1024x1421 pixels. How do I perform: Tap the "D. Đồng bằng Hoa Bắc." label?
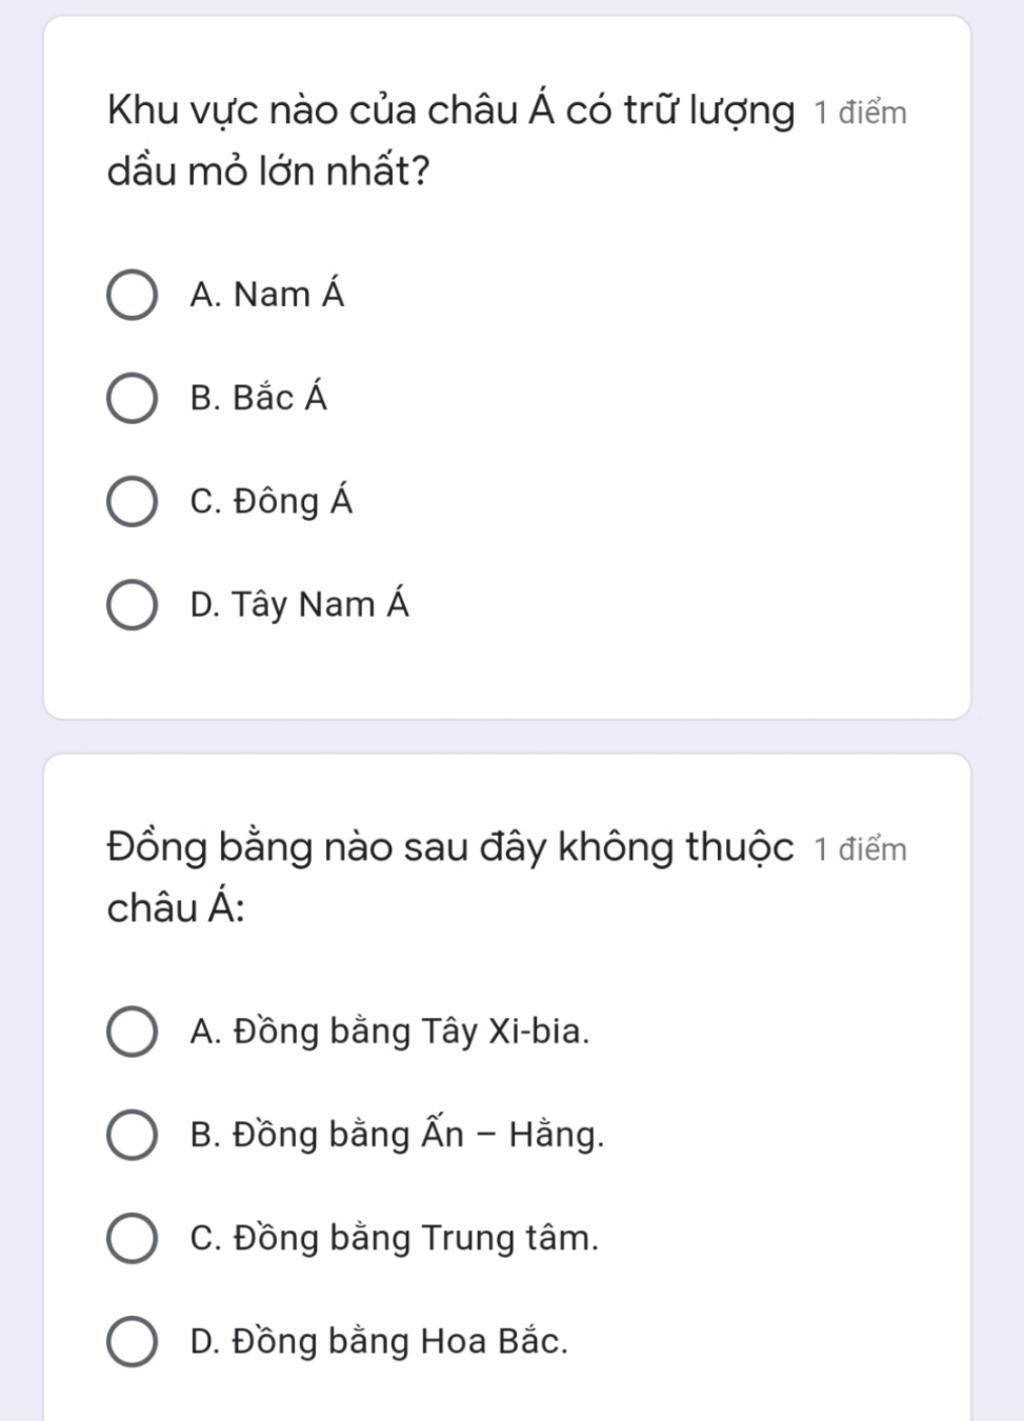(x=379, y=1341)
